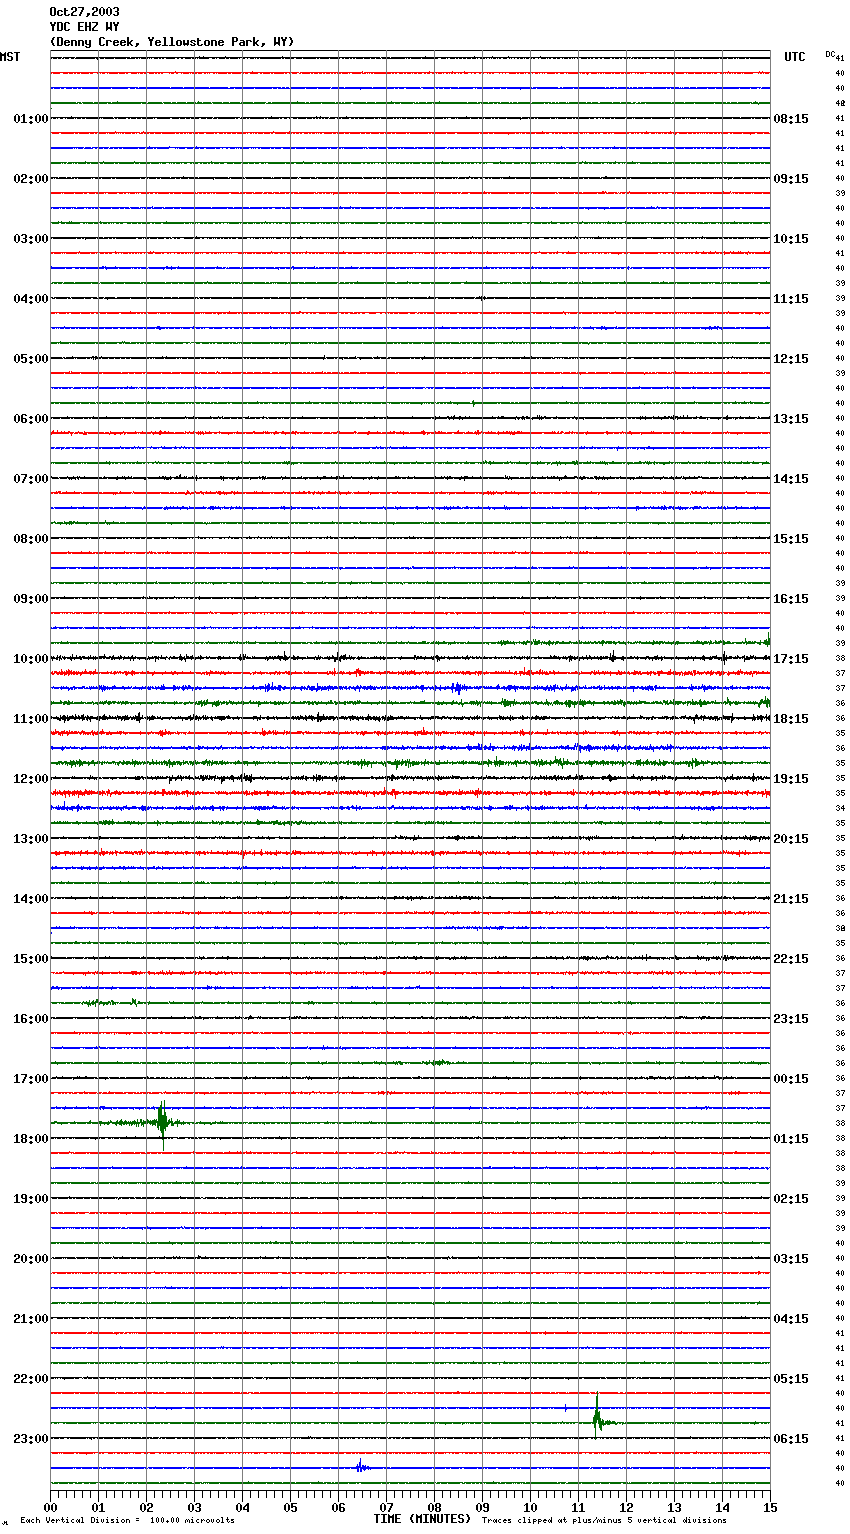
Task: Click the MST time zone header
Action: (x=10, y=57)
